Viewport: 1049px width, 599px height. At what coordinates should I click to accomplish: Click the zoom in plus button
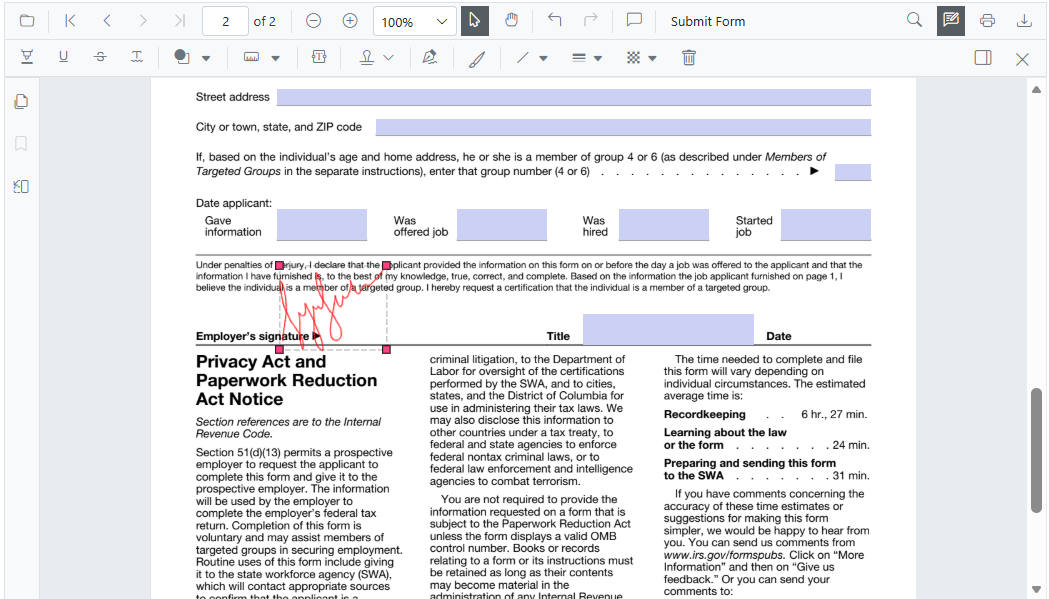pyautogui.click(x=350, y=21)
